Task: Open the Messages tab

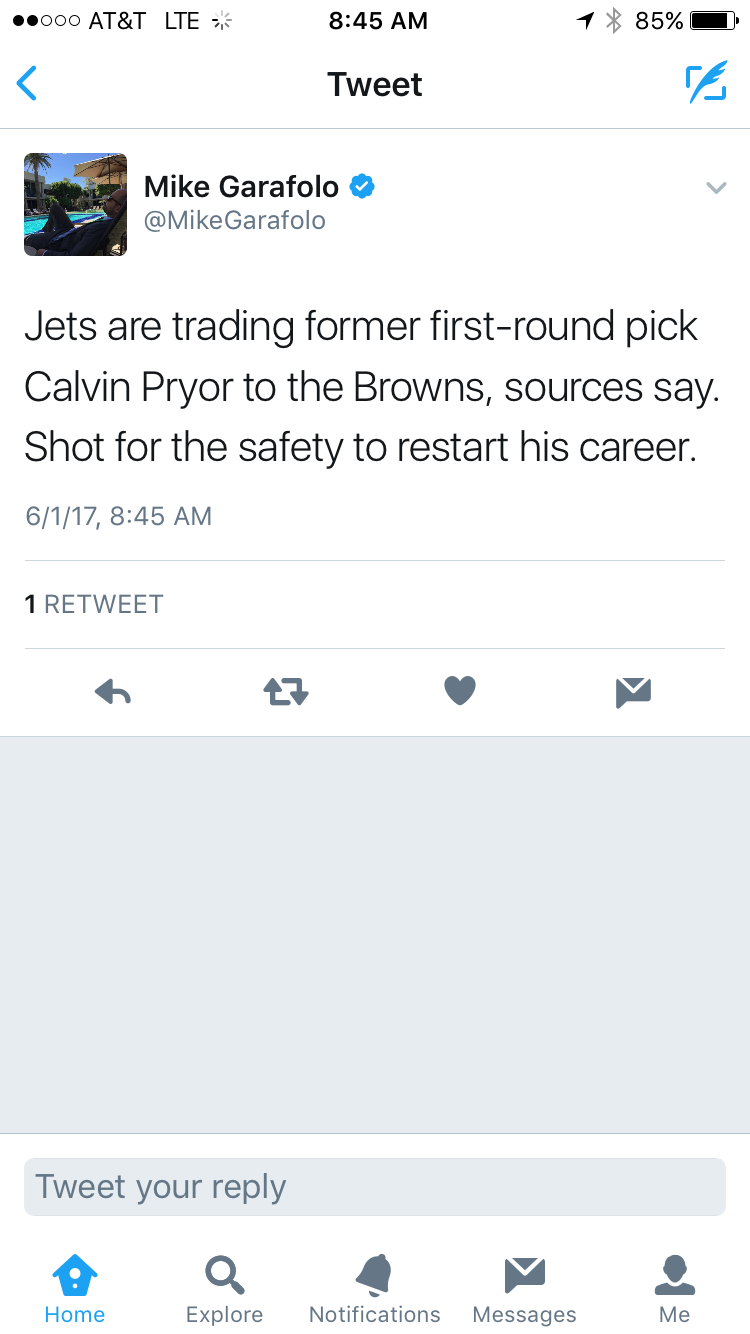Action: click(525, 1289)
